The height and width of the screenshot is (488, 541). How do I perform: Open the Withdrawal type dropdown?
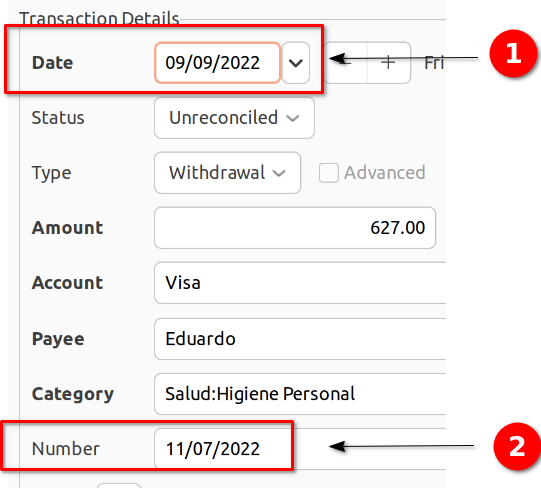coord(227,173)
